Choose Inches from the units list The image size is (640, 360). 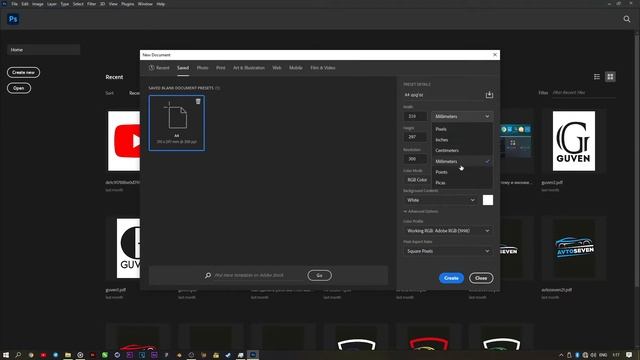point(462,140)
